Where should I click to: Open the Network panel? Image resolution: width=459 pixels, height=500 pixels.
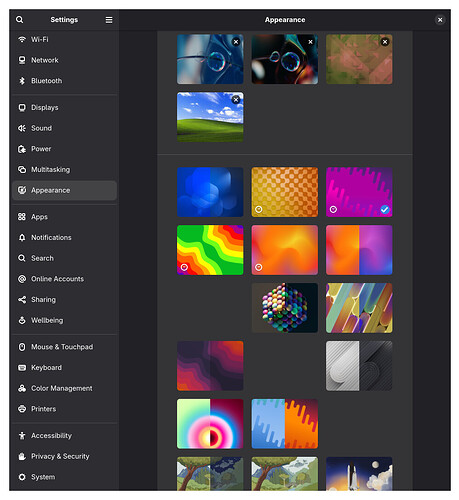(x=64, y=60)
